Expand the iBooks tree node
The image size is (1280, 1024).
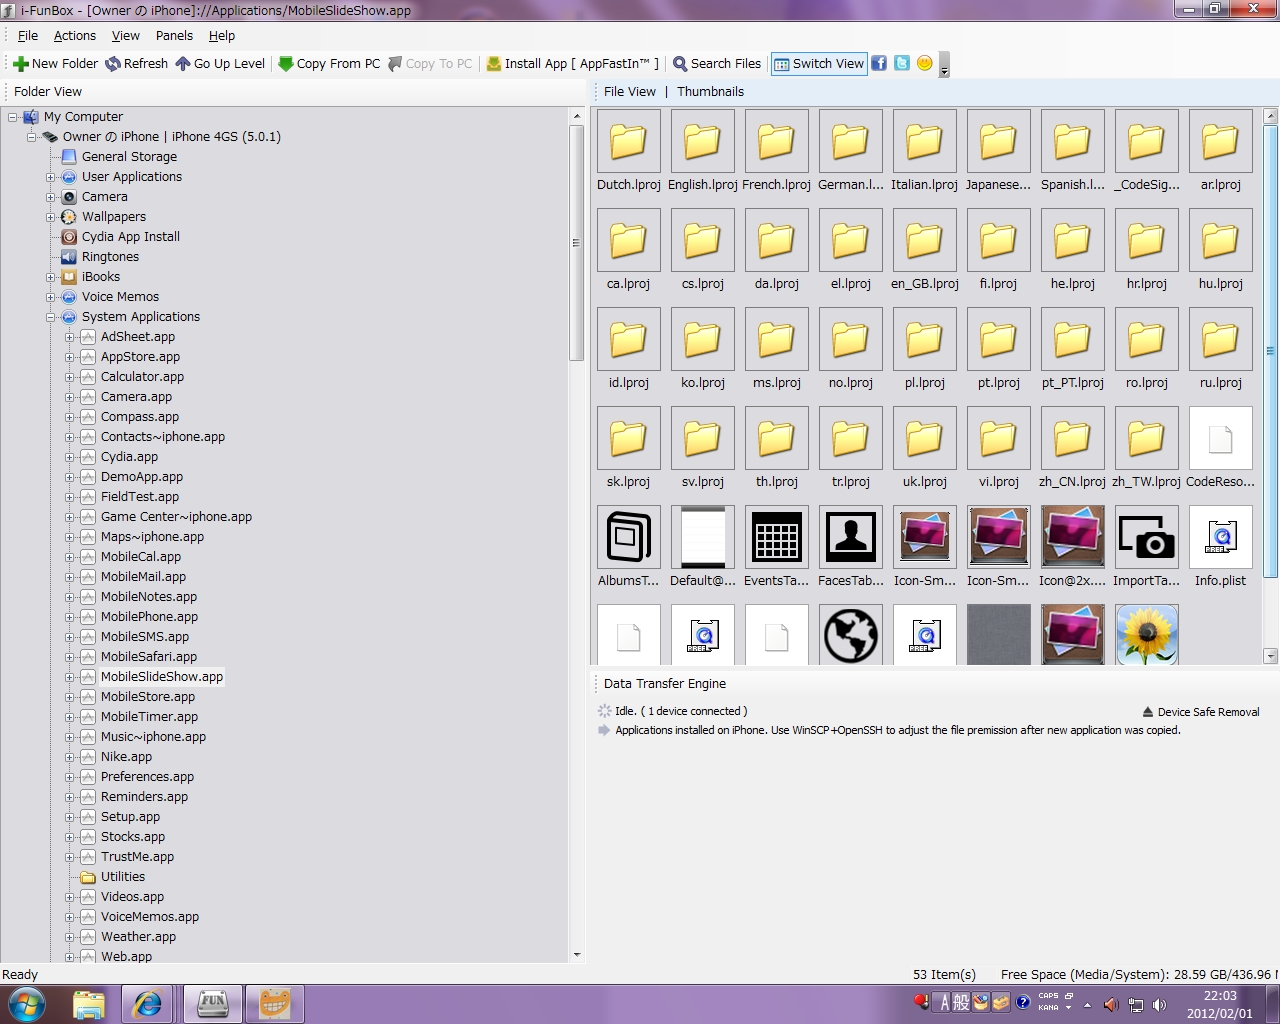pos(51,277)
